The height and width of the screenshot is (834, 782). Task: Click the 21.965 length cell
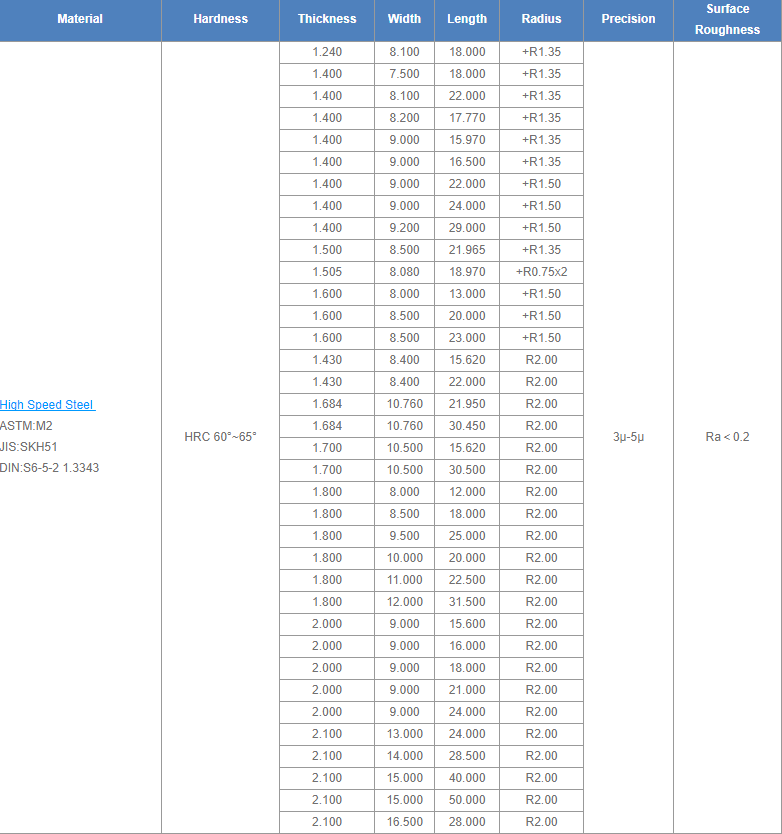coord(467,250)
